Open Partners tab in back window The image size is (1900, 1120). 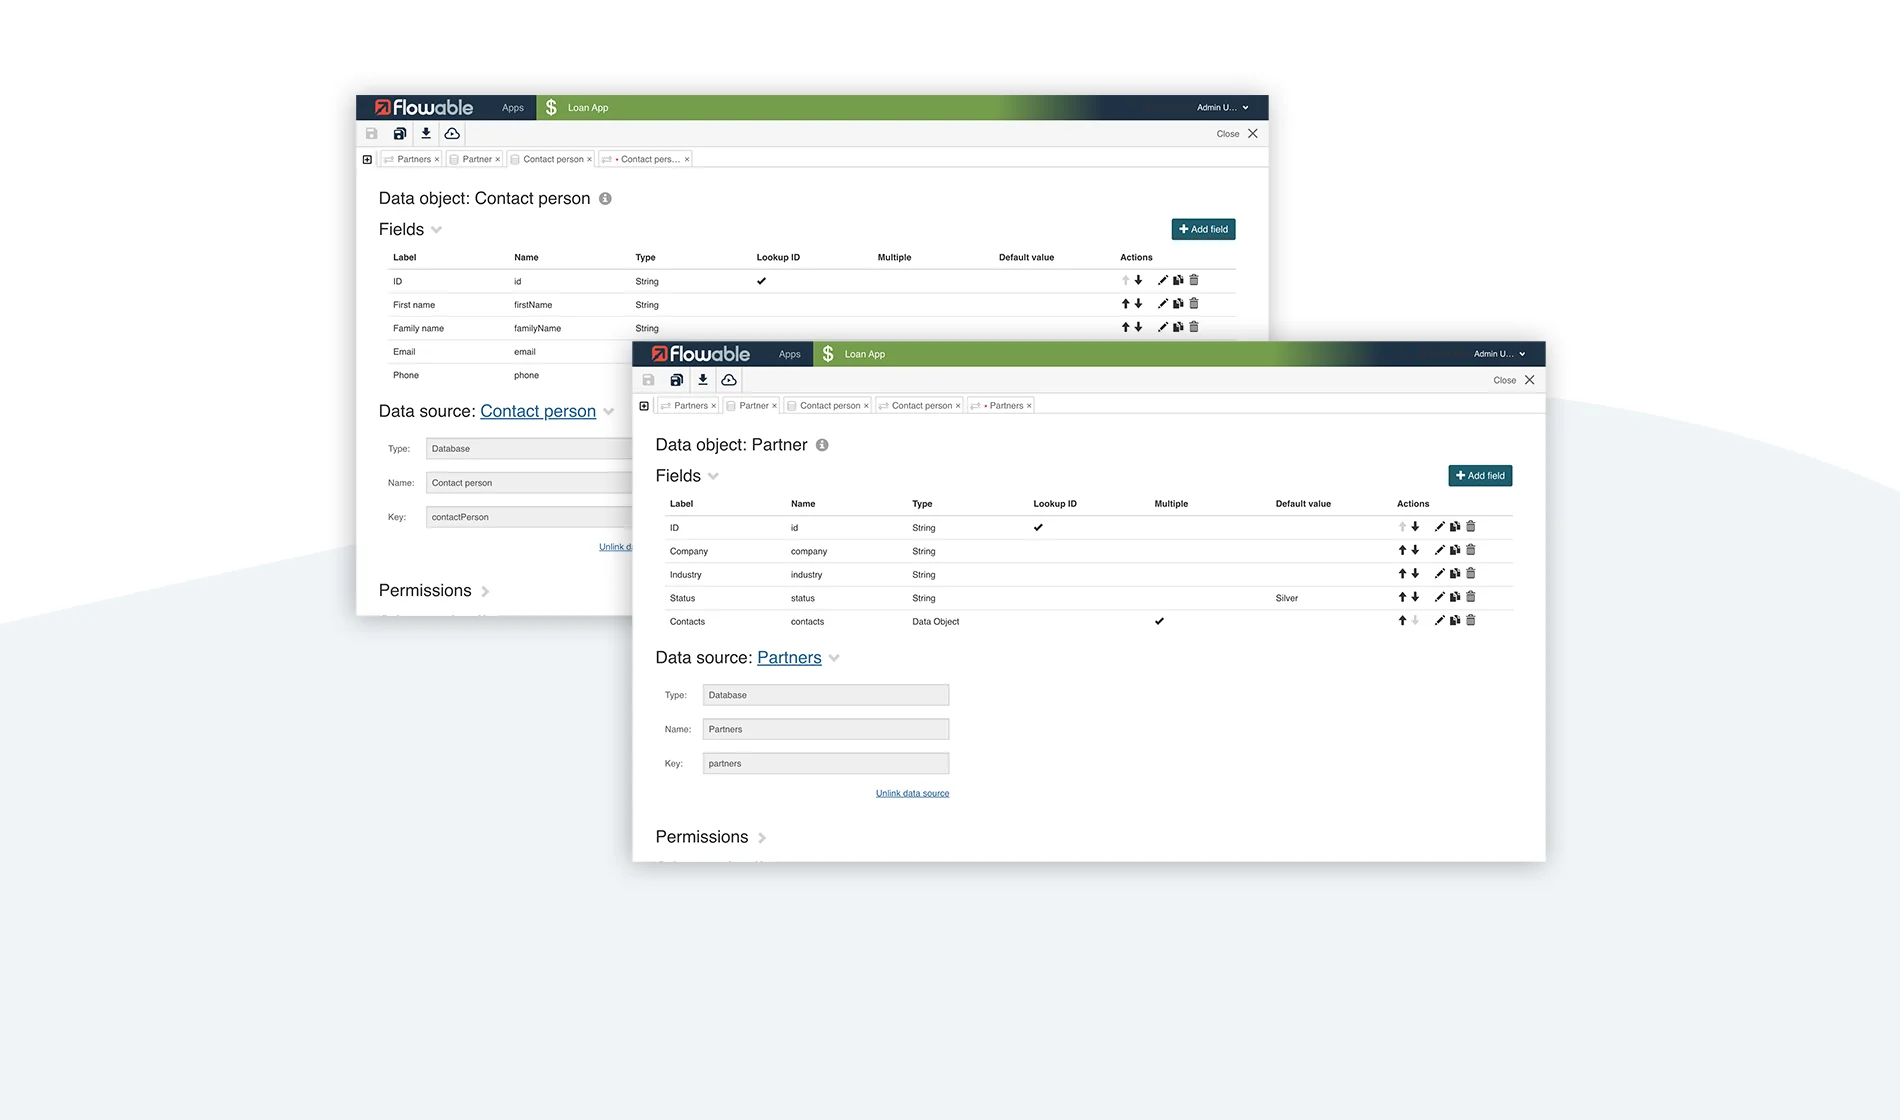tap(412, 159)
